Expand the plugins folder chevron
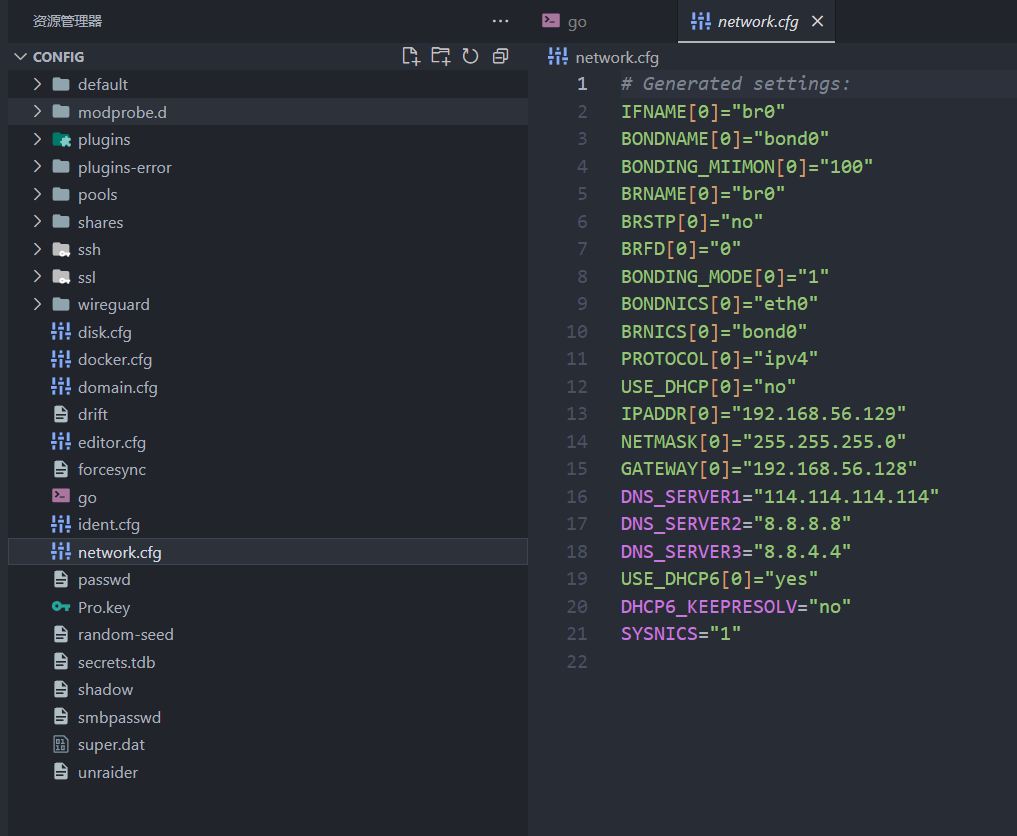Screen dimensions: 1017x836 point(37,139)
